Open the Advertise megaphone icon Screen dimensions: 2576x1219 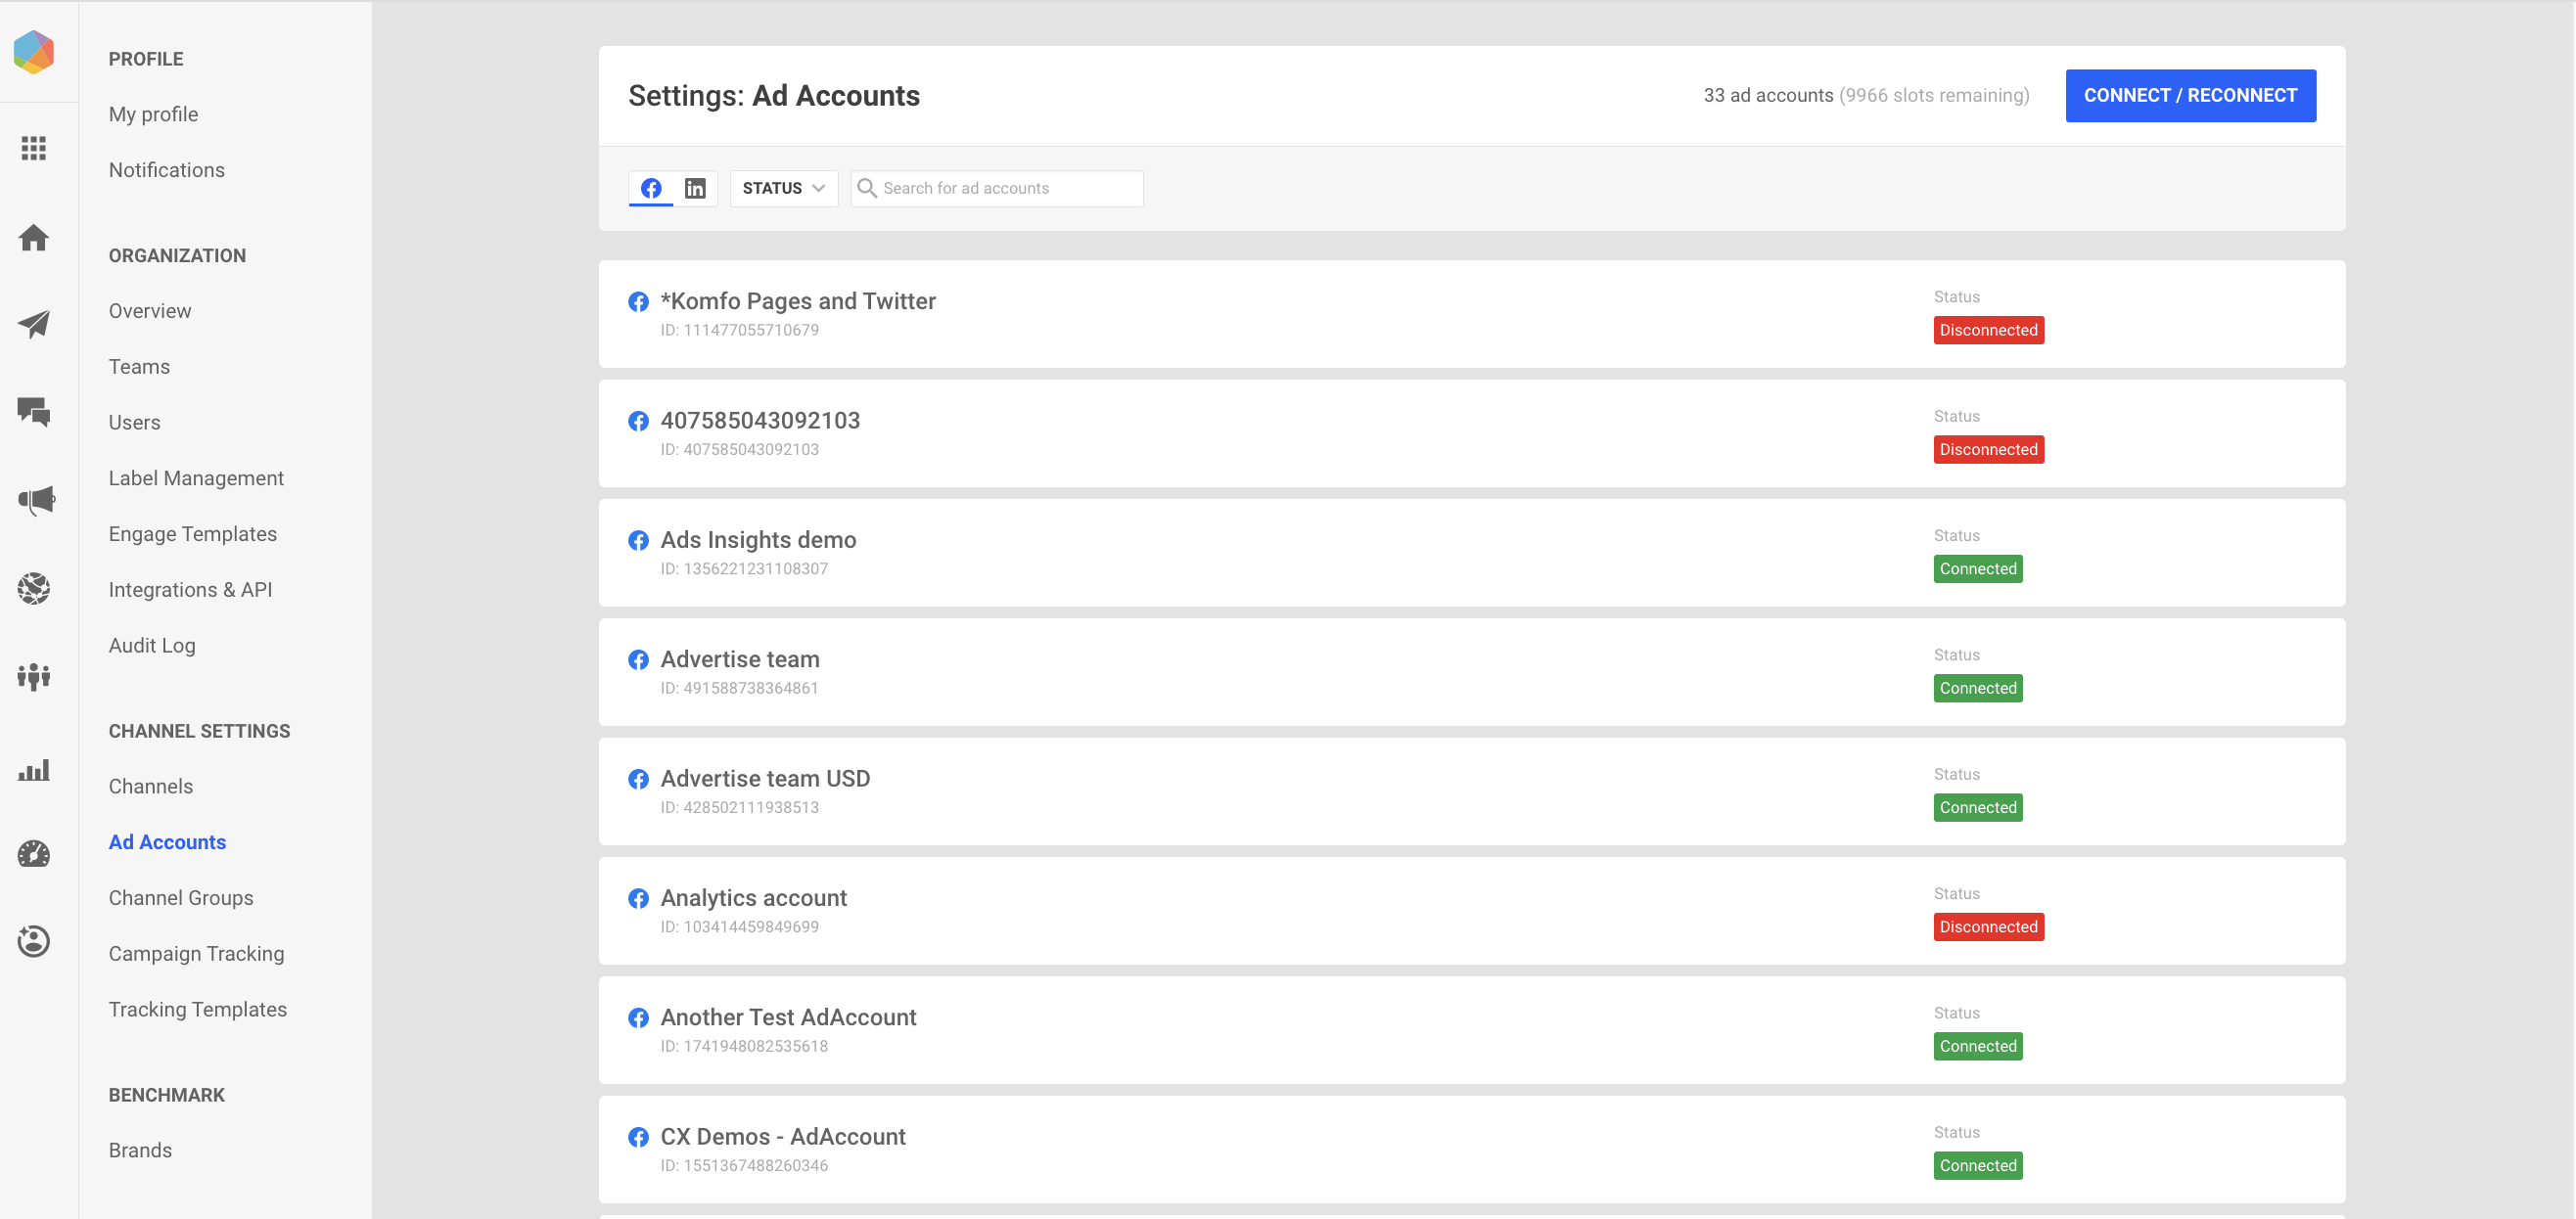pyautogui.click(x=36, y=500)
